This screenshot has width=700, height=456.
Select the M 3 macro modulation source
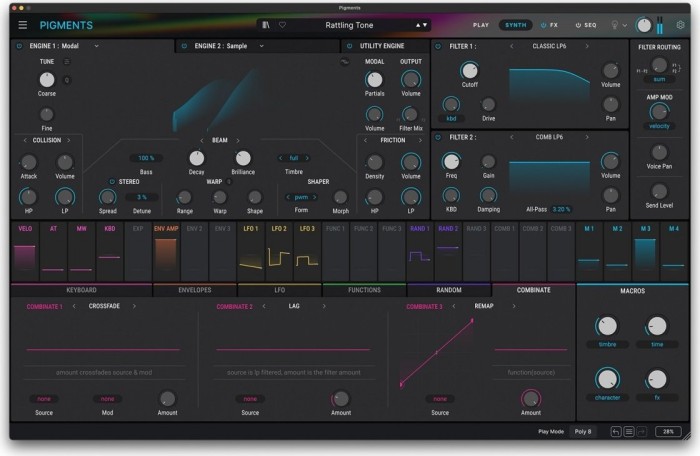click(645, 252)
